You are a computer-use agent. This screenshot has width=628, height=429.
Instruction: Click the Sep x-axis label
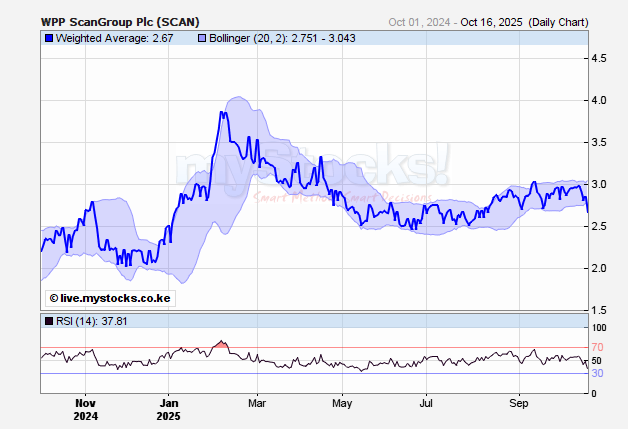(x=519, y=406)
